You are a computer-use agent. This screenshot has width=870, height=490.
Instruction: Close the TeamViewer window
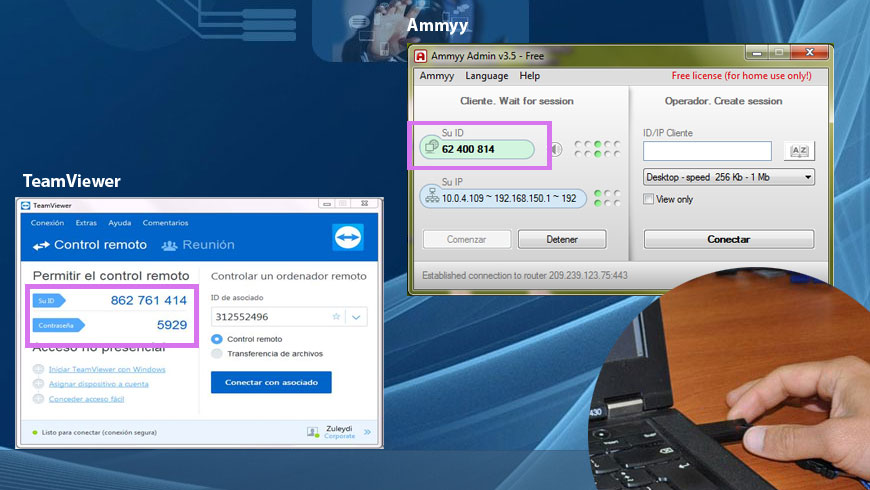click(365, 204)
